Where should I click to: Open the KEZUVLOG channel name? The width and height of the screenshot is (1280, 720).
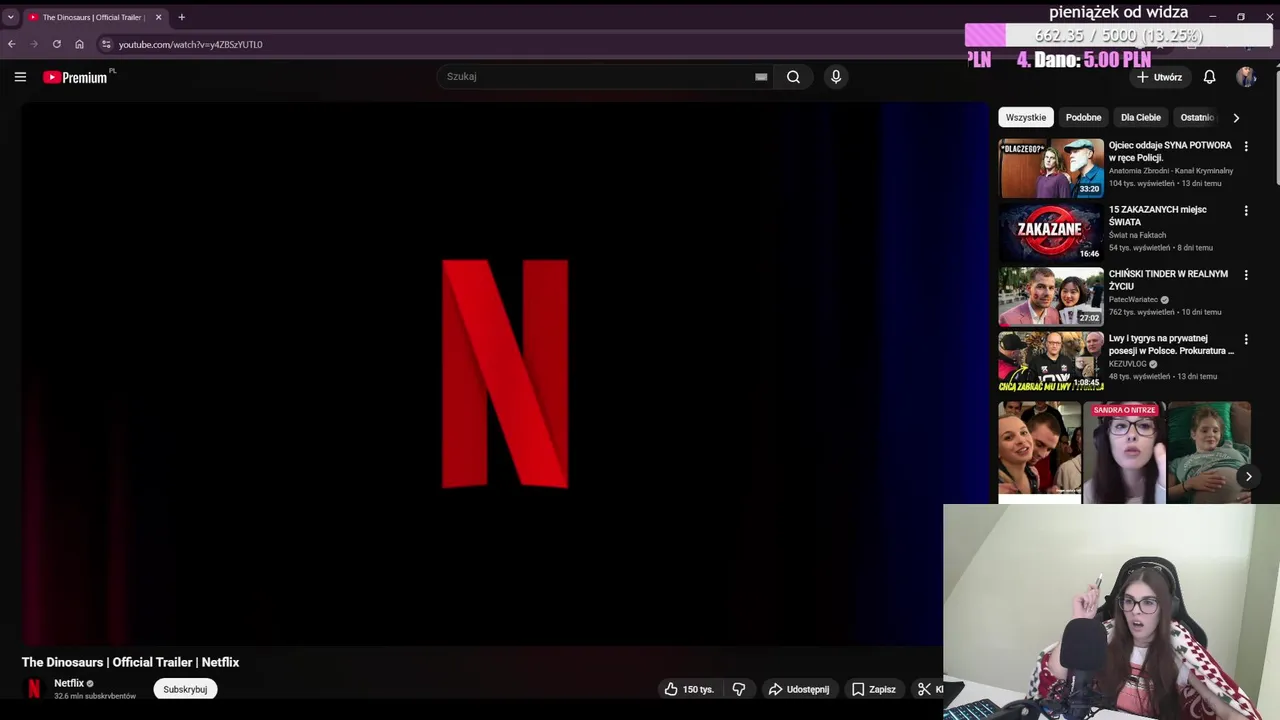pos(1127,364)
